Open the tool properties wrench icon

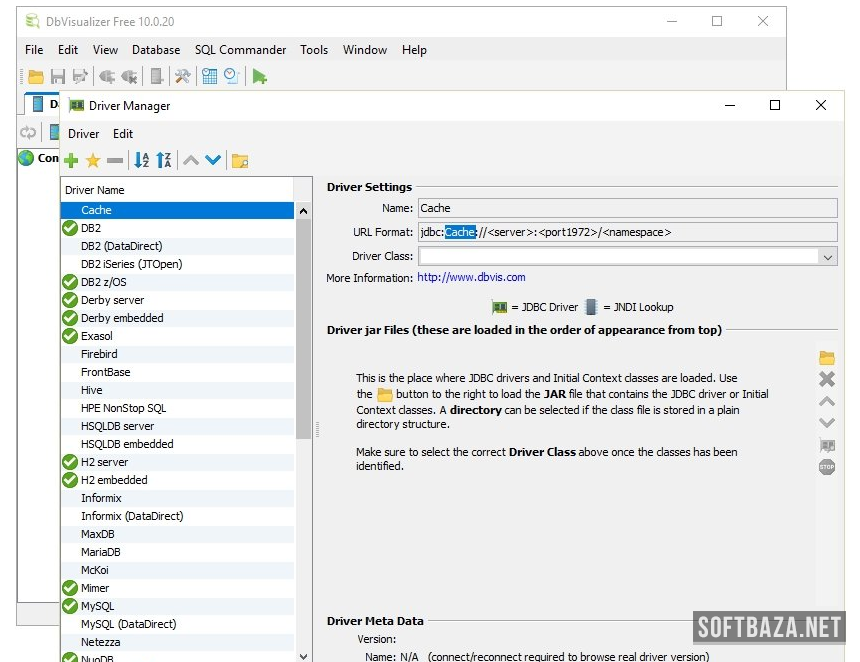point(182,76)
